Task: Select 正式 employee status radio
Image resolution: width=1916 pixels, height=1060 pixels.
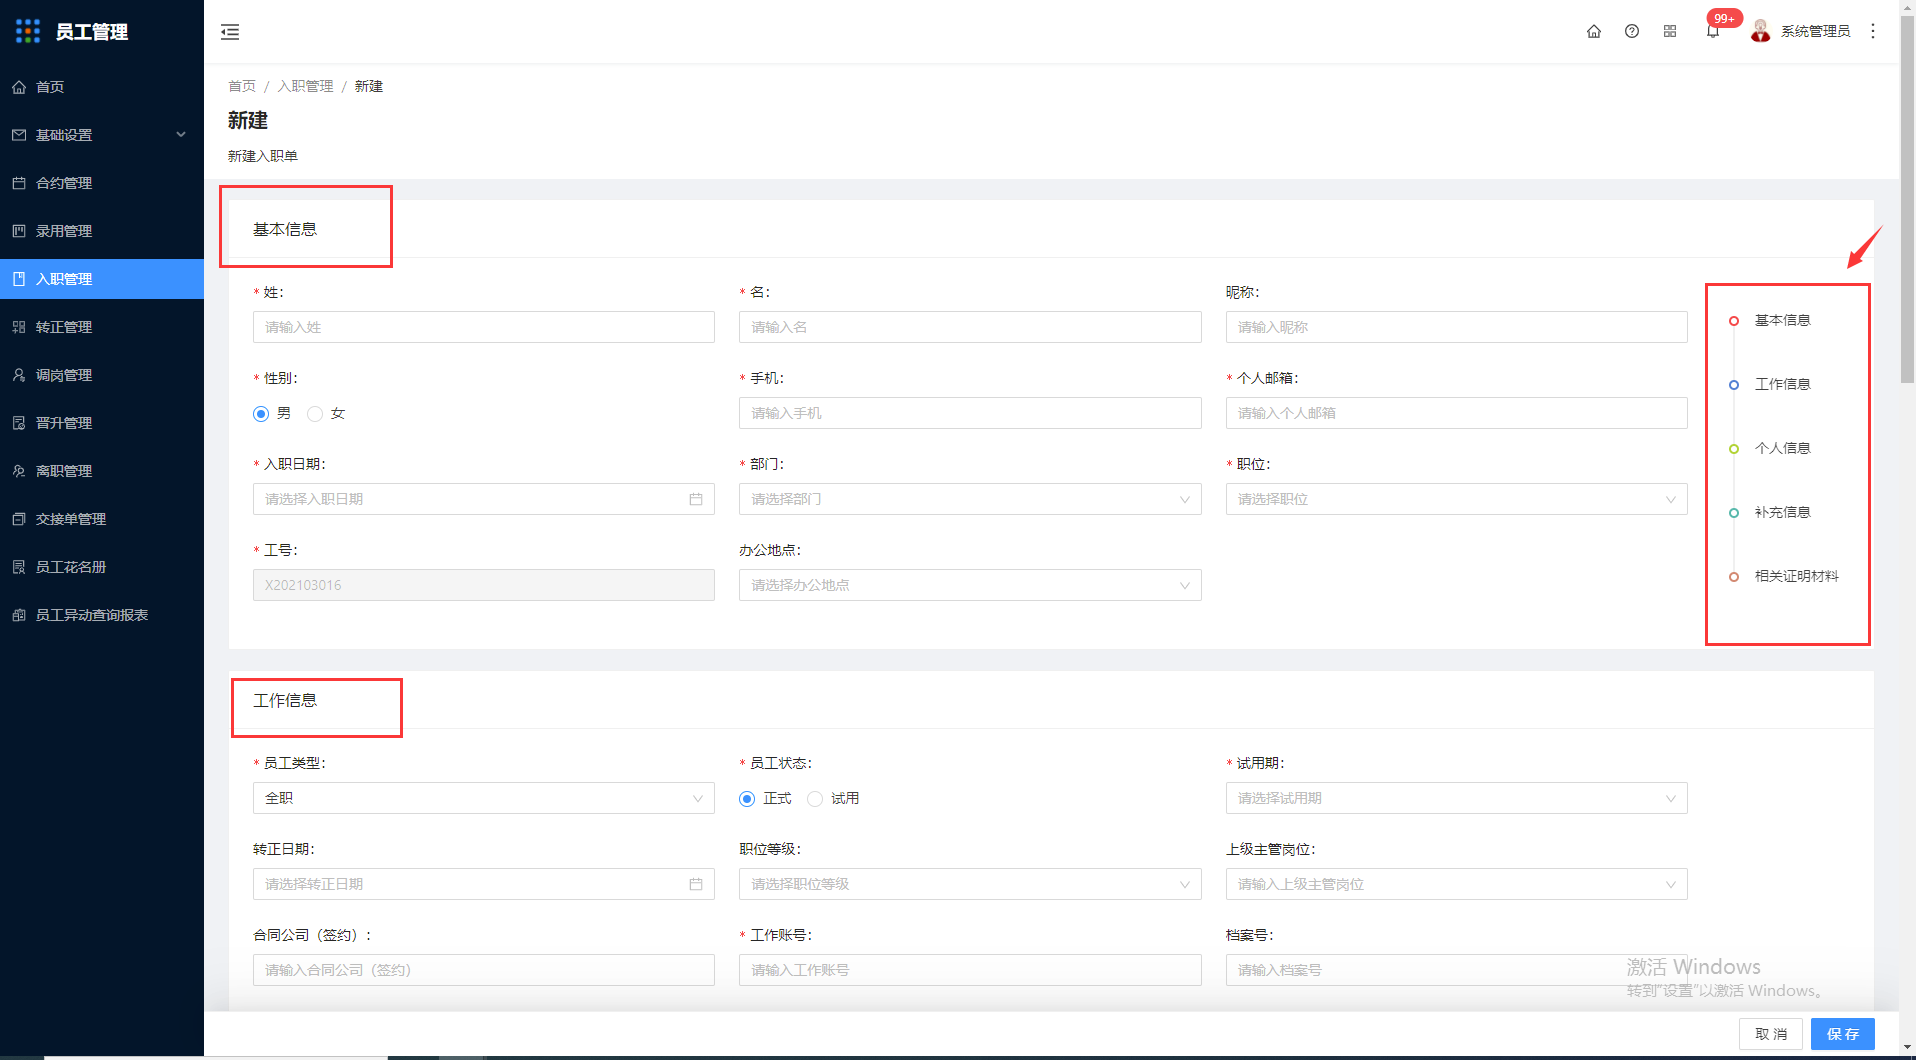Action: pyautogui.click(x=747, y=799)
